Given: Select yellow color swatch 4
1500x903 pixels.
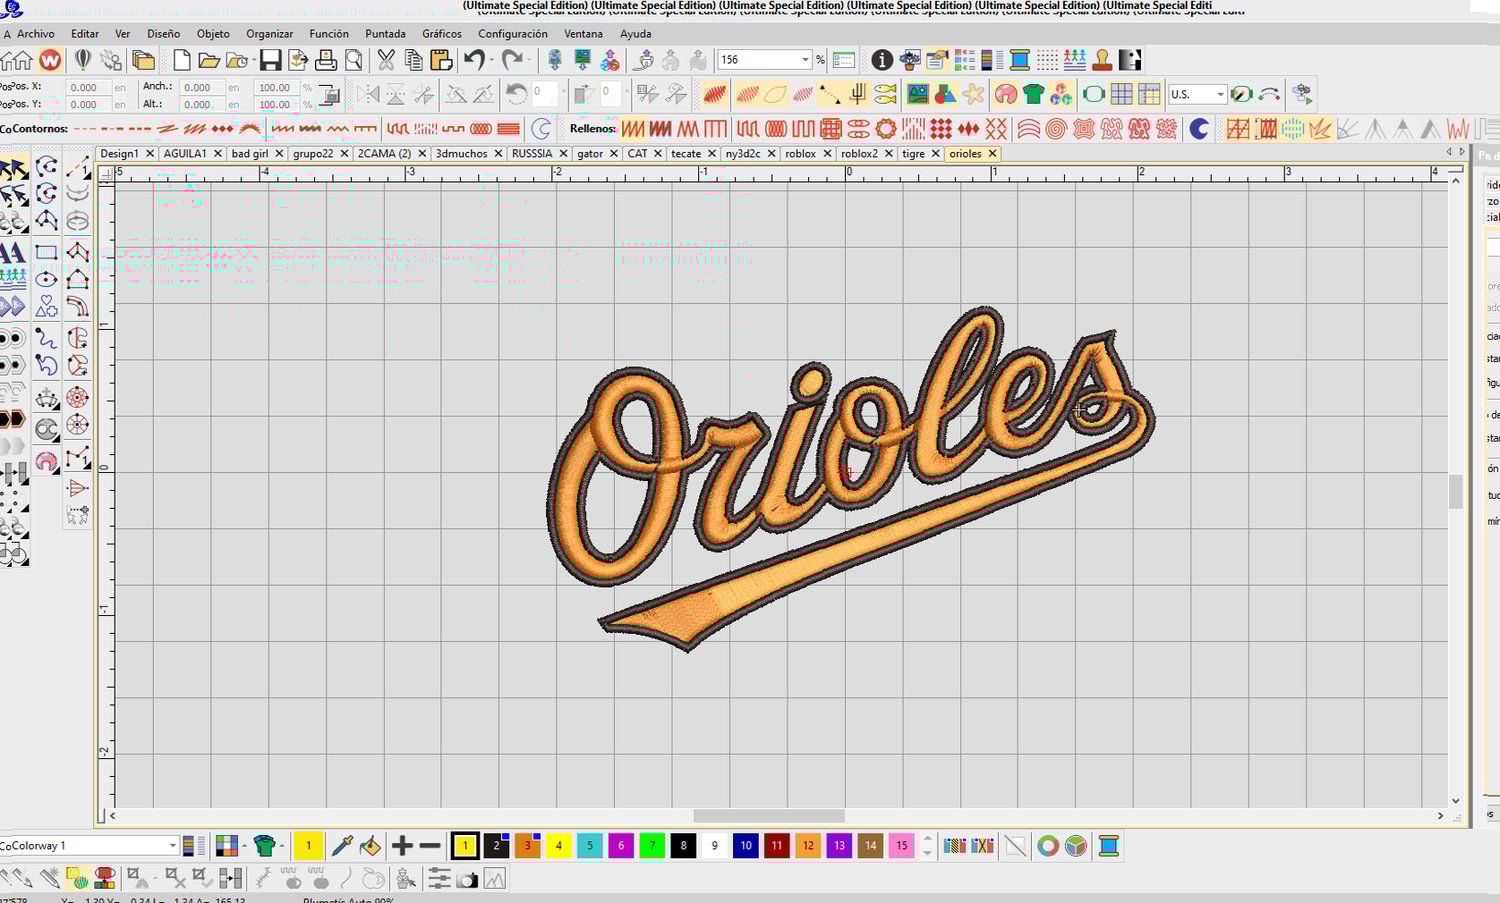Looking at the screenshot, I should tap(558, 846).
